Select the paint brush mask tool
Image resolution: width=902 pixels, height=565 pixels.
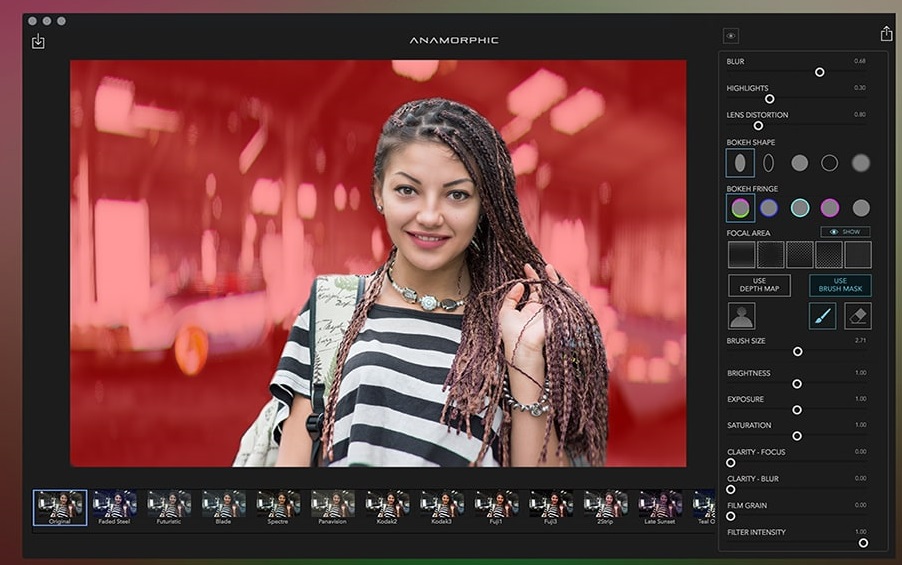coord(822,316)
